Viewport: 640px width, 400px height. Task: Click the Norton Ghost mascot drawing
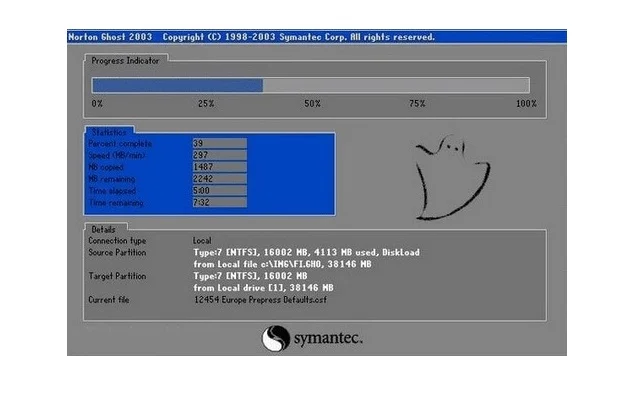point(452,178)
